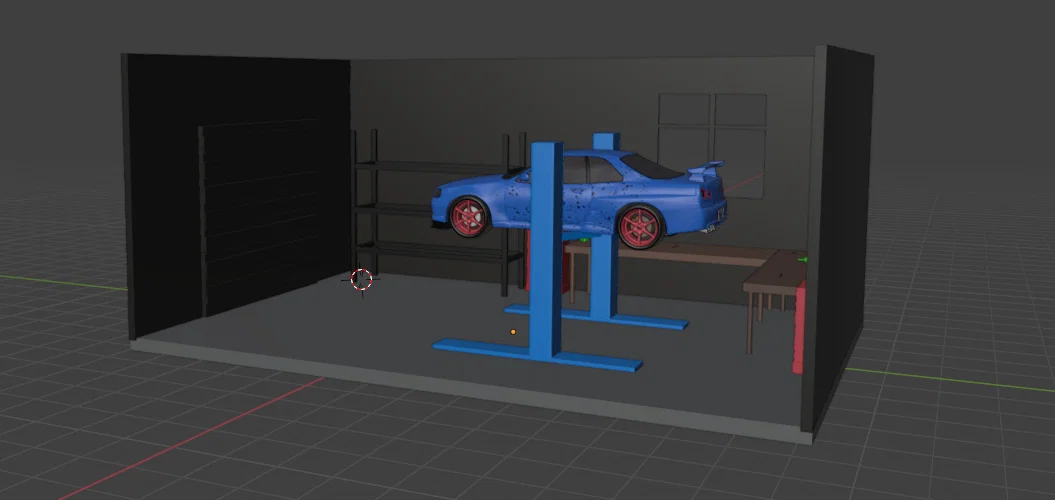The height and width of the screenshot is (500, 1055).
Task: Click the car's front red wheel
Action: pos(468,217)
